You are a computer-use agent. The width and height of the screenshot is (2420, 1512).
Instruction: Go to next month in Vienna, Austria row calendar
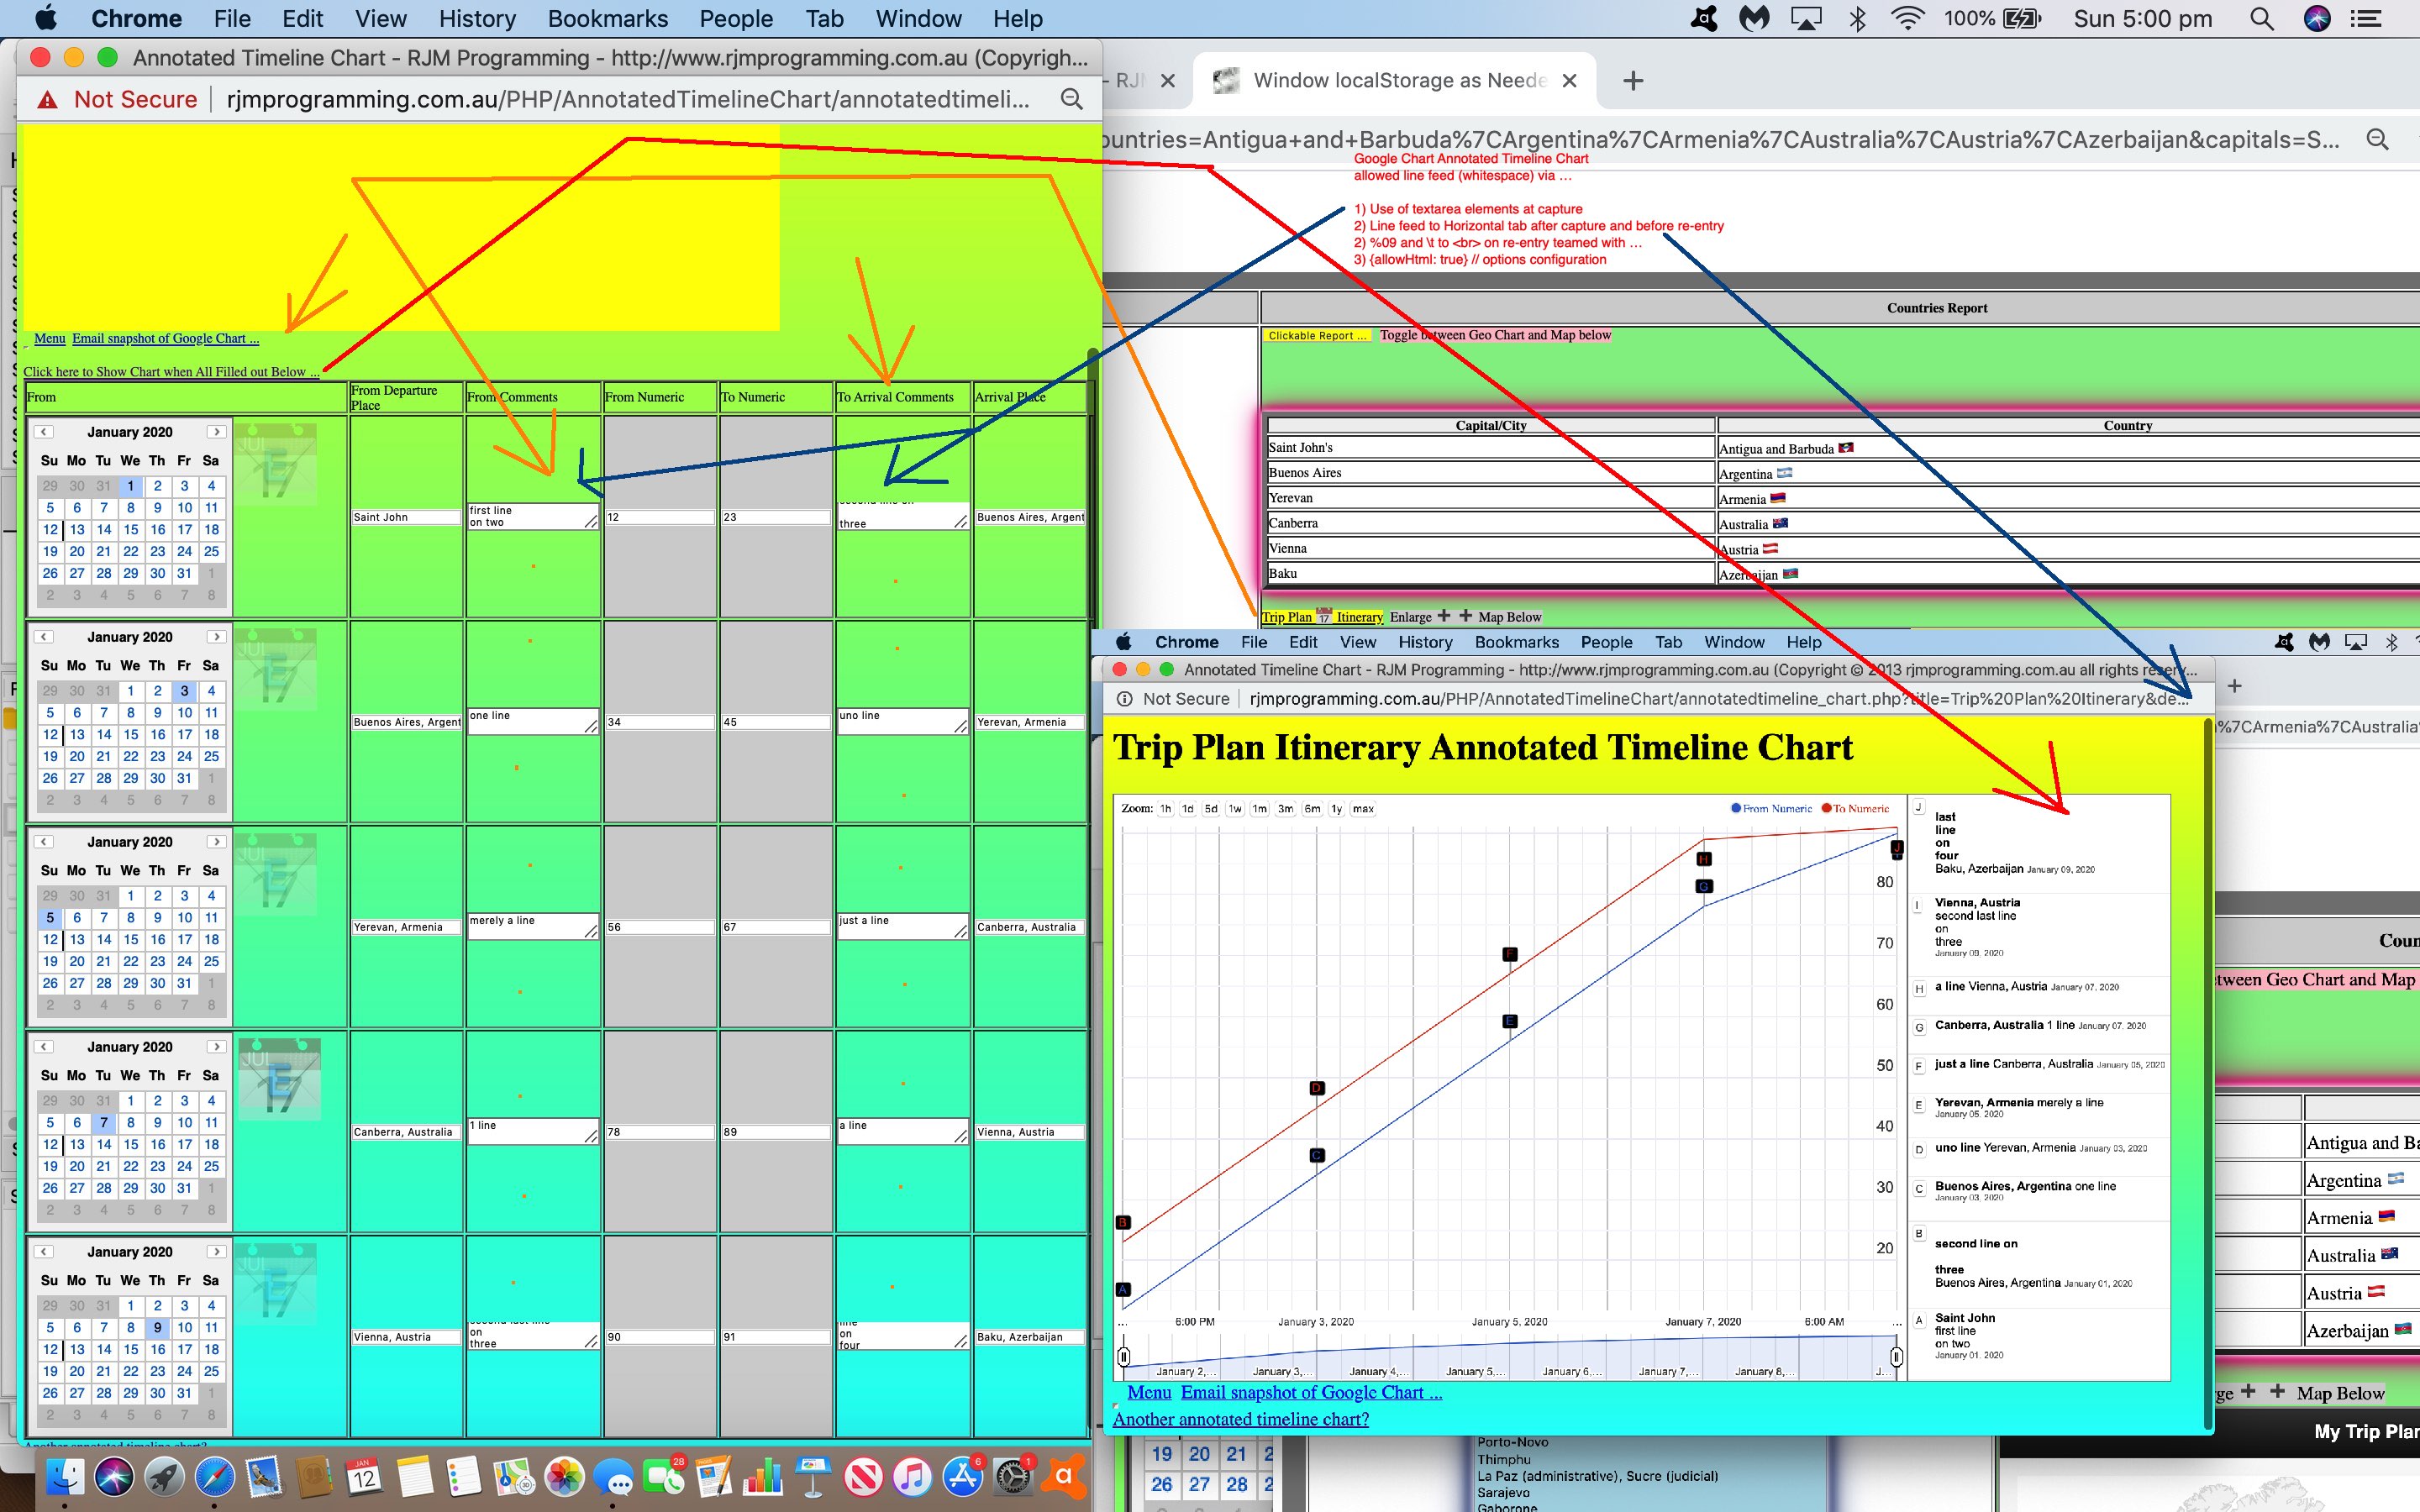point(216,1252)
